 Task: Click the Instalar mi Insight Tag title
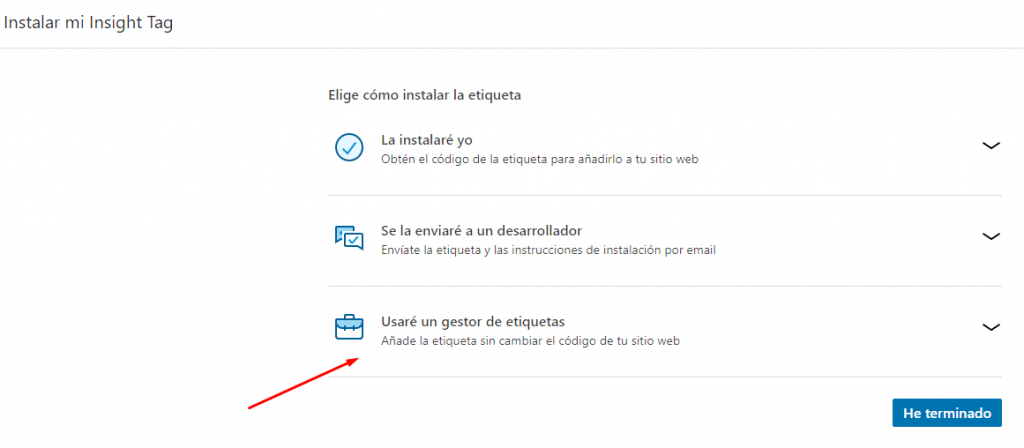click(x=88, y=23)
